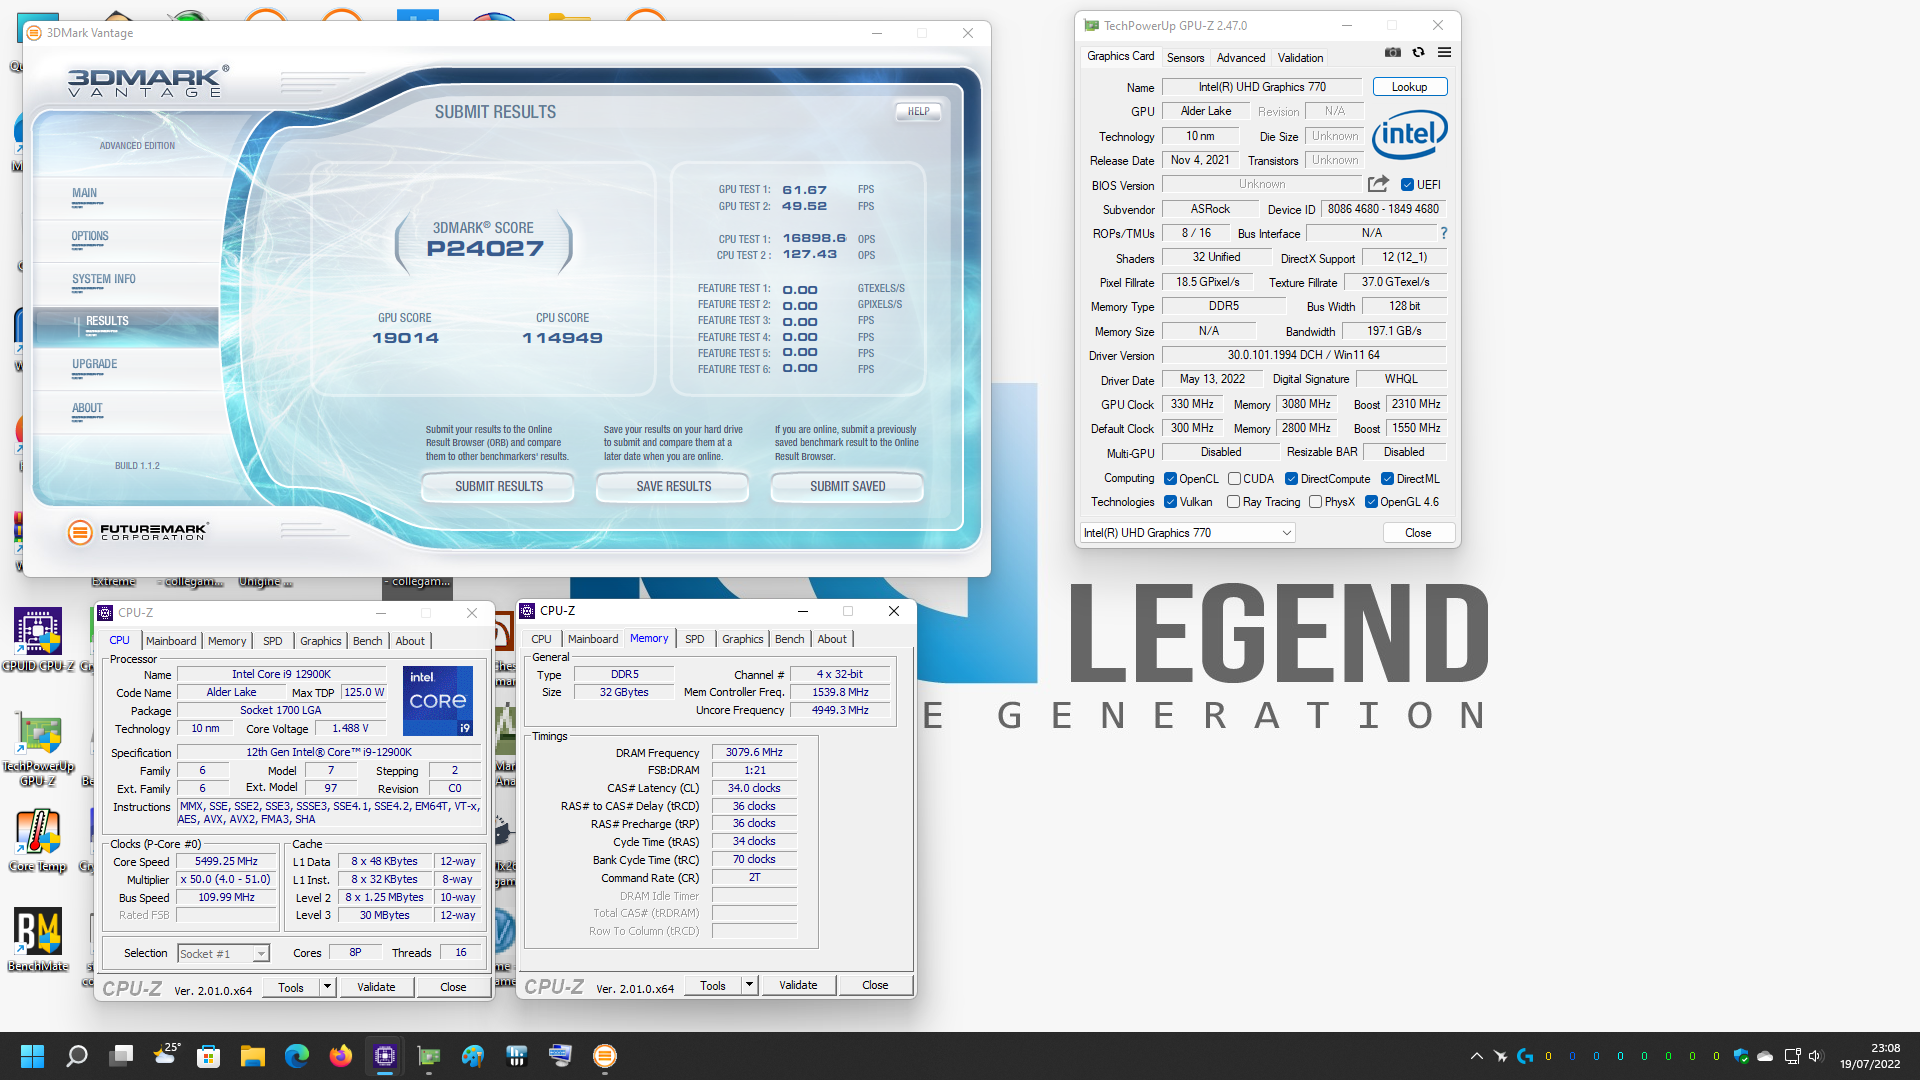Viewport: 1920px width, 1080px height.
Task: Open Mainboard tab in the left CPU-Z window
Action: tap(171, 641)
